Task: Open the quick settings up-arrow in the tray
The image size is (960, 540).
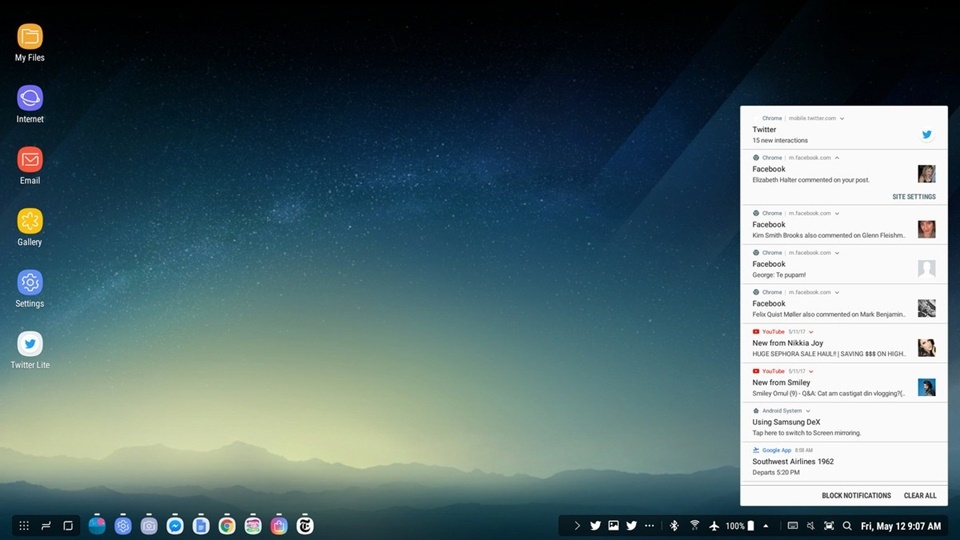Action: 765,525
